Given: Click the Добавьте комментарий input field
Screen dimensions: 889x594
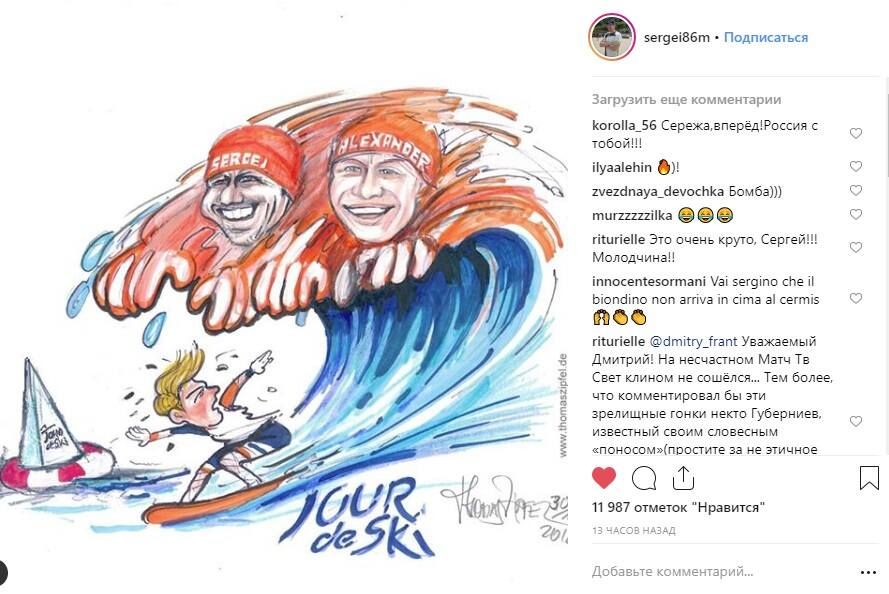Looking at the screenshot, I should tap(720, 572).
